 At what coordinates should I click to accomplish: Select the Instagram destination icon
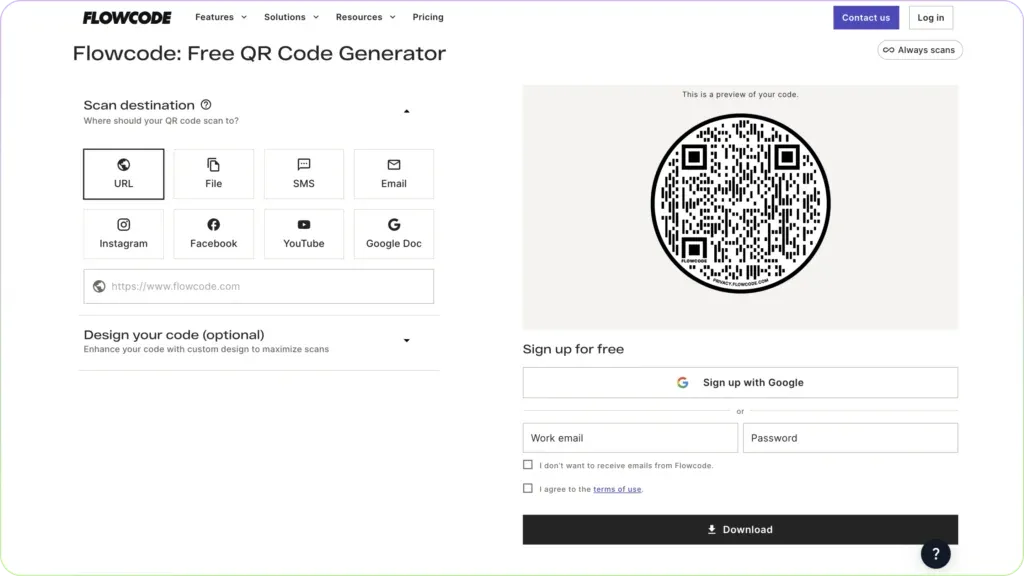(123, 233)
